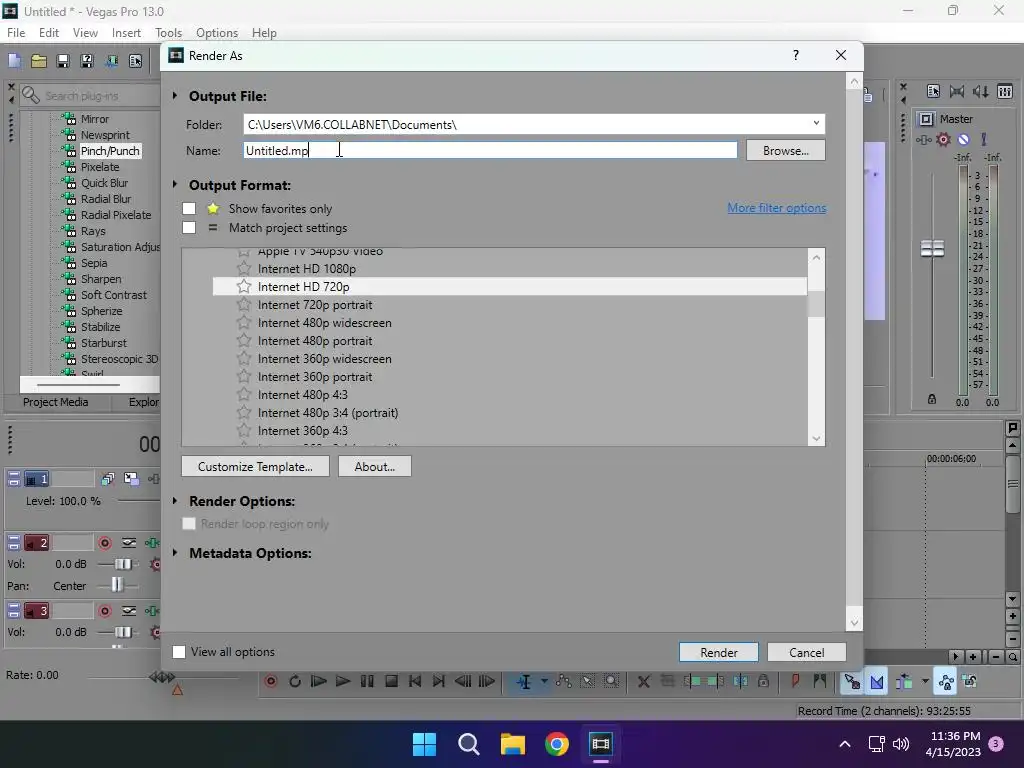Open the Windows Start menu
This screenshot has width=1024, height=768.
pyautogui.click(x=424, y=744)
